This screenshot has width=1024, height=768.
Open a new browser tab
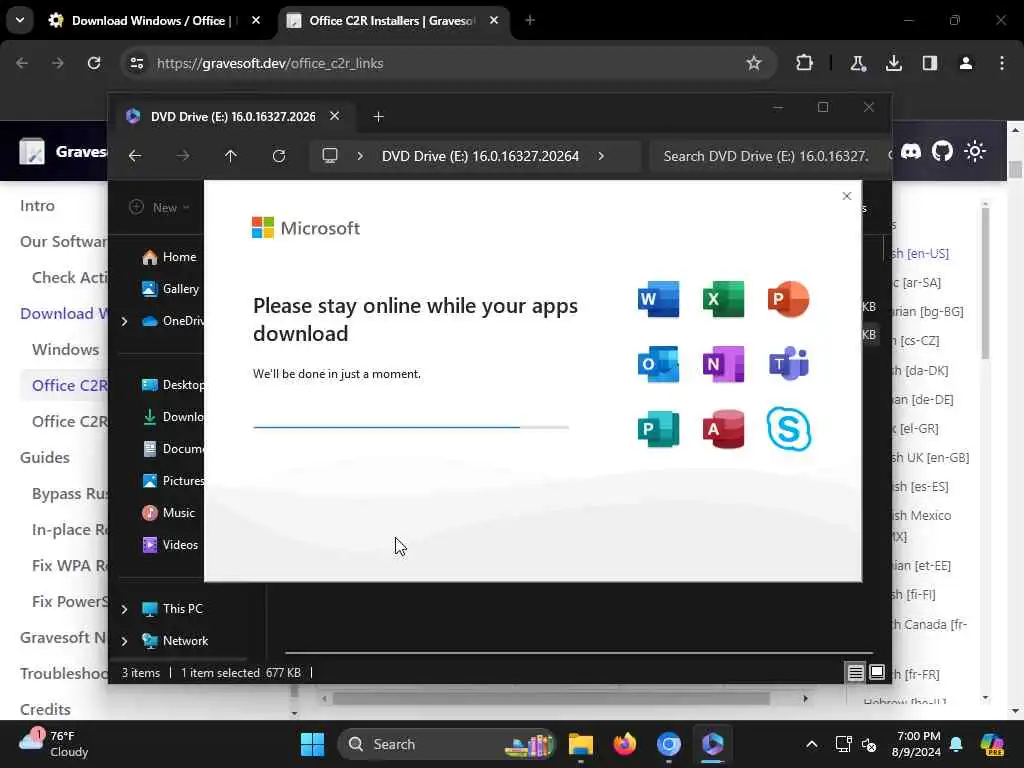pyautogui.click(x=530, y=21)
